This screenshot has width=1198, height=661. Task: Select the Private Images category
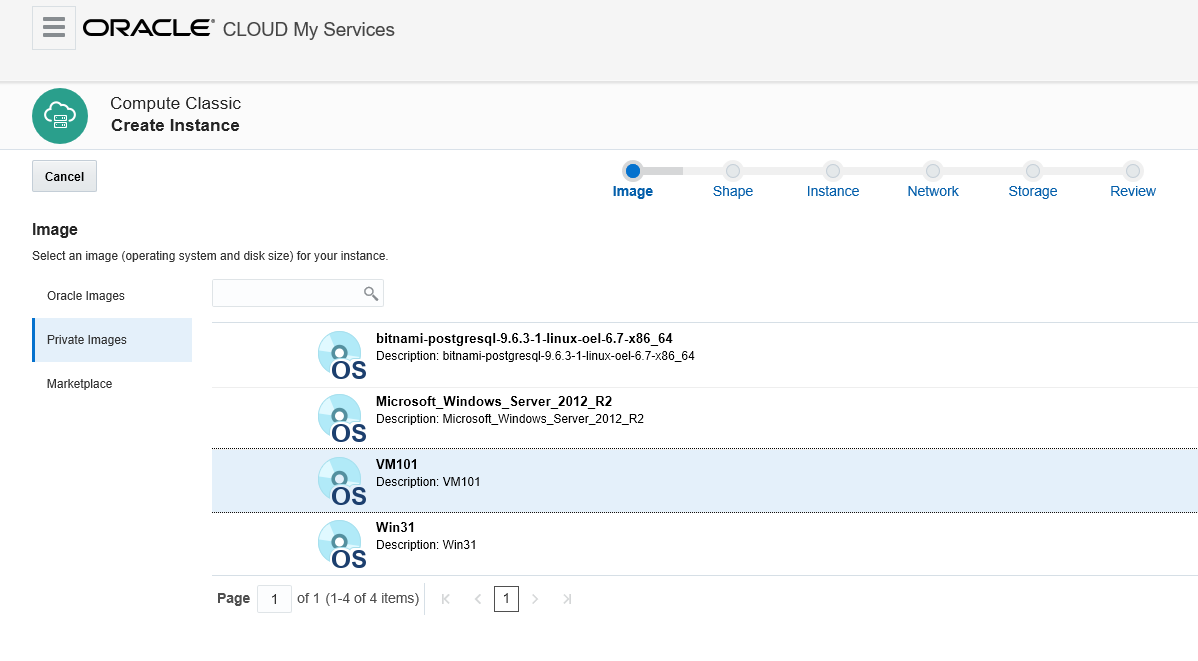pyautogui.click(x=112, y=340)
